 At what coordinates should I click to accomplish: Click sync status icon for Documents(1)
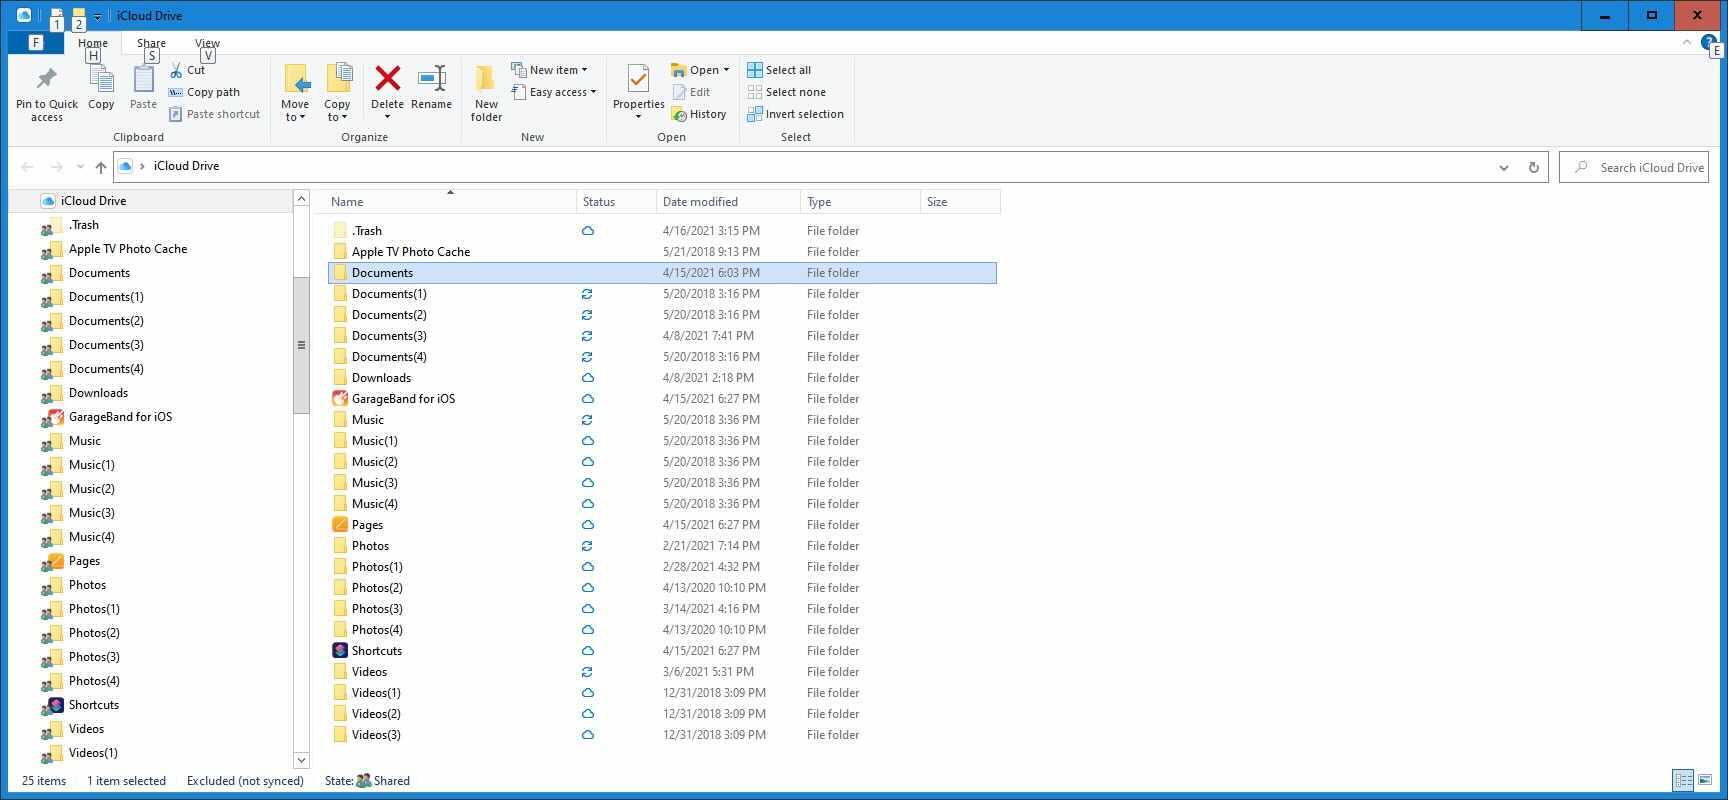coord(587,294)
